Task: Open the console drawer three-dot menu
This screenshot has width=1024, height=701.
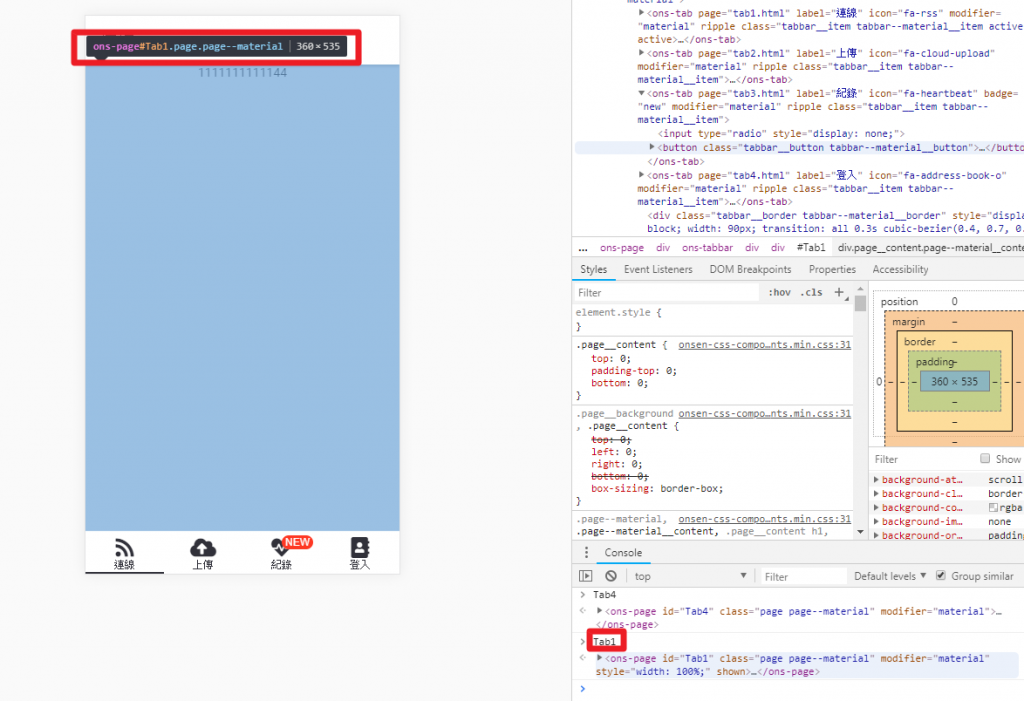Action: click(586, 553)
